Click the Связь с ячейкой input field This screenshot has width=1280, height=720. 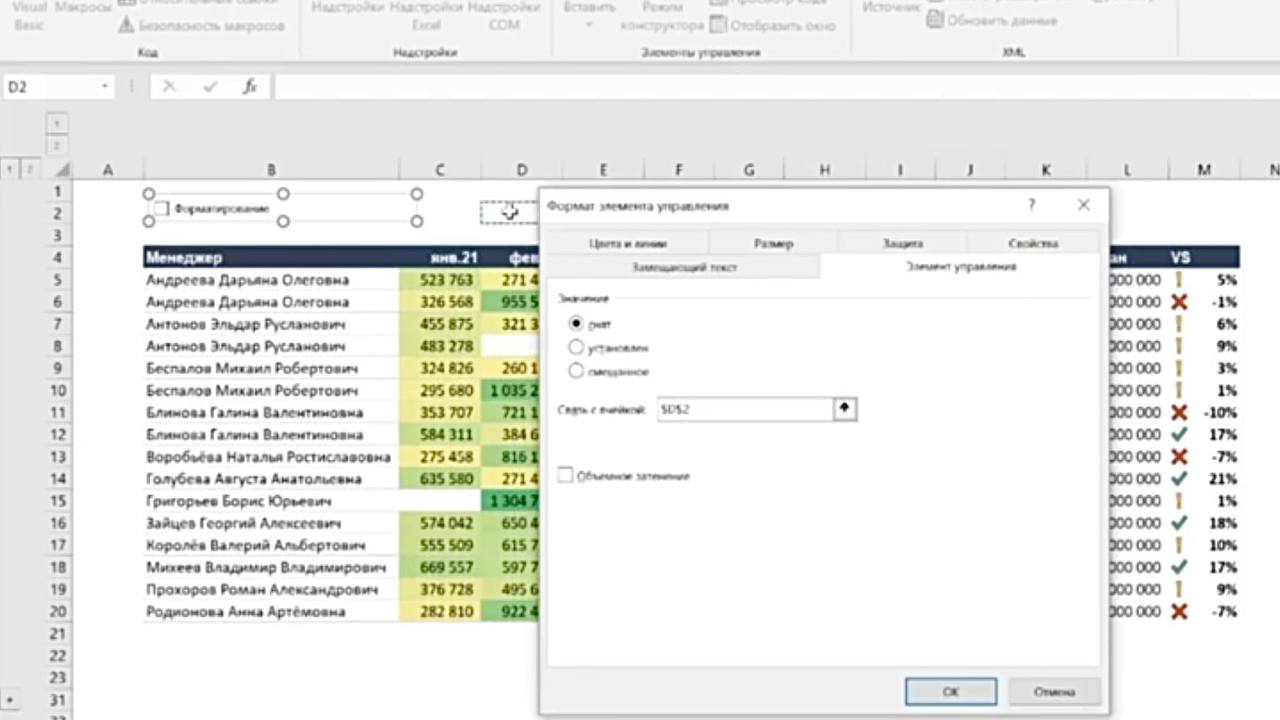pyautogui.click(x=745, y=409)
